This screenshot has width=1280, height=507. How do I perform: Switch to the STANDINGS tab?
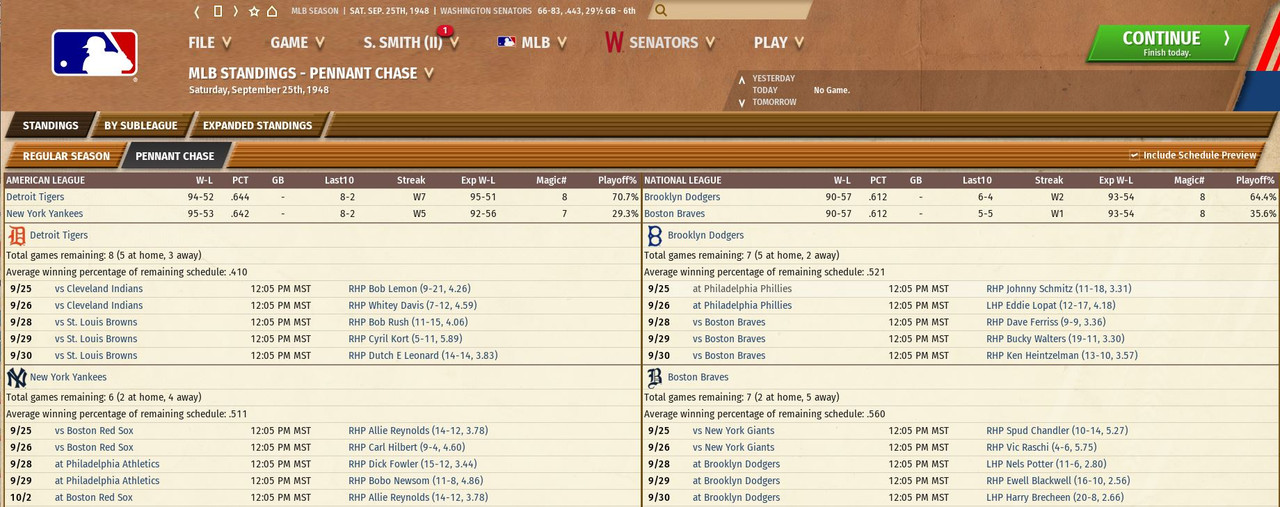[50, 125]
